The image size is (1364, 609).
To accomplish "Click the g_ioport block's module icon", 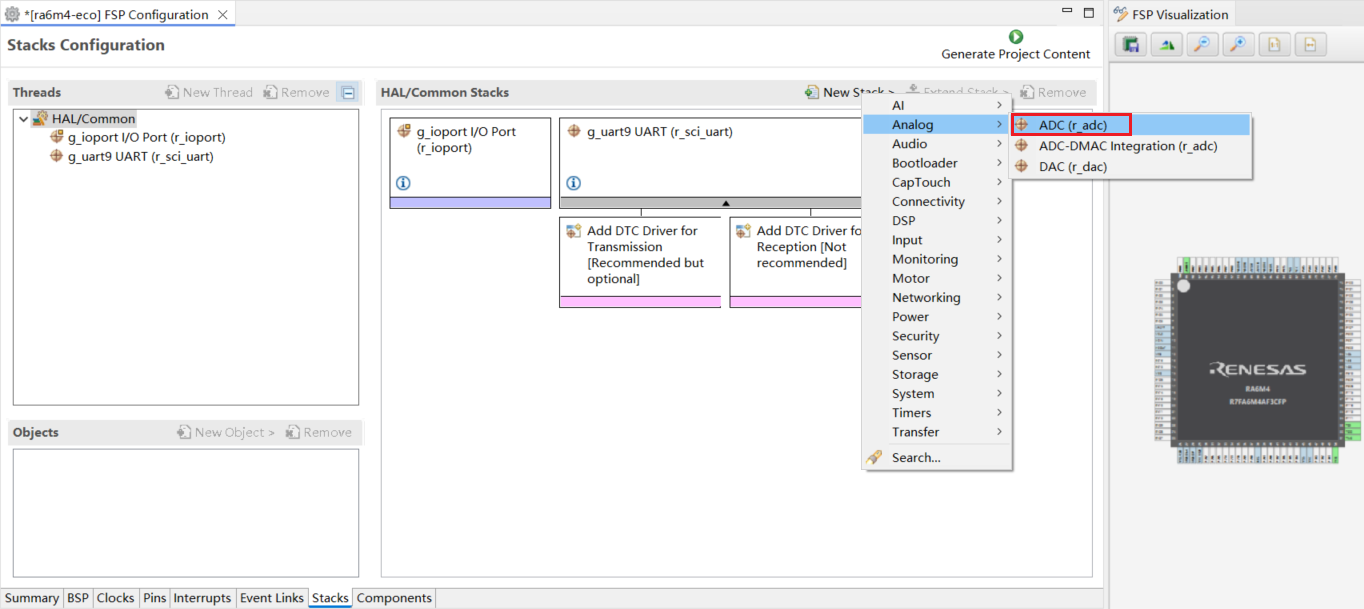I will pyautogui.click(x=404, y=131).
